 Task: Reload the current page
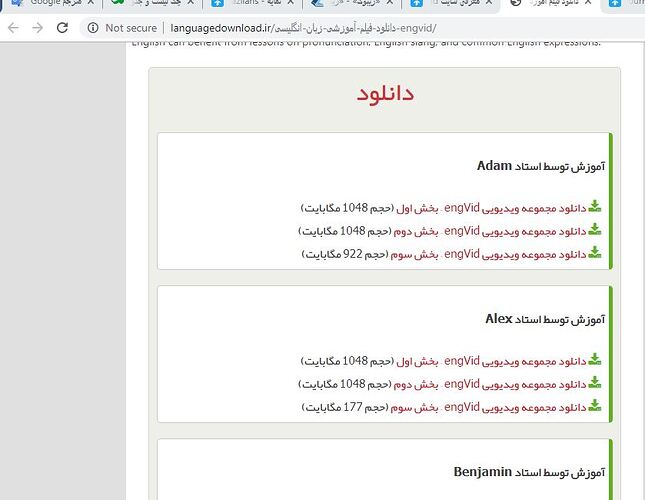coord(62,28)
